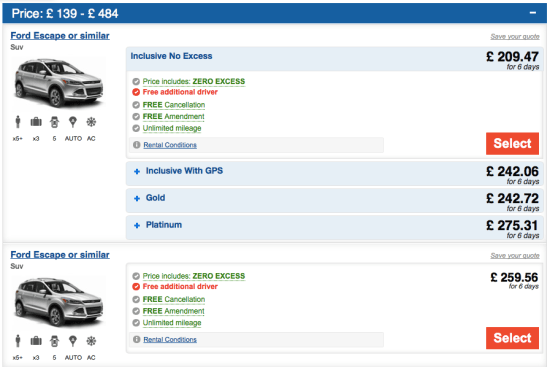Click the info icon beside first Rental Conditions
Image resolution: width=550 pixels, height=367 pixels.
(136, 145)
